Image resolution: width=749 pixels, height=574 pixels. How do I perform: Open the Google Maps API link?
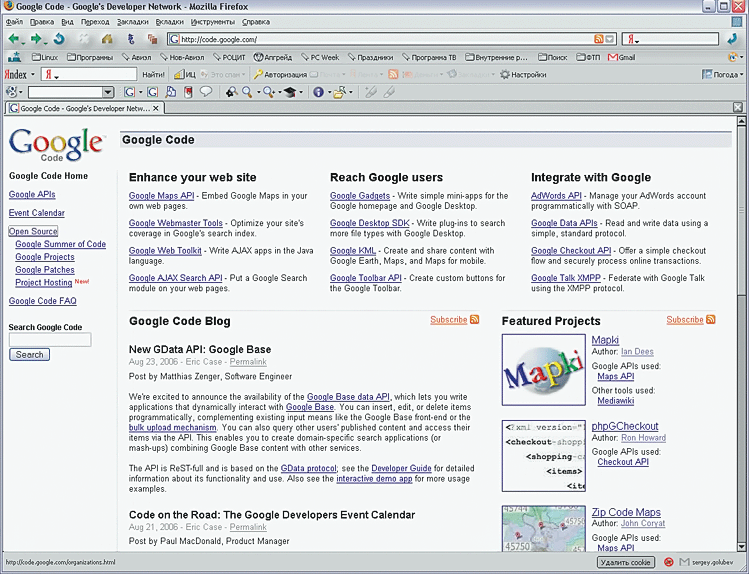(x=161, y=196)
